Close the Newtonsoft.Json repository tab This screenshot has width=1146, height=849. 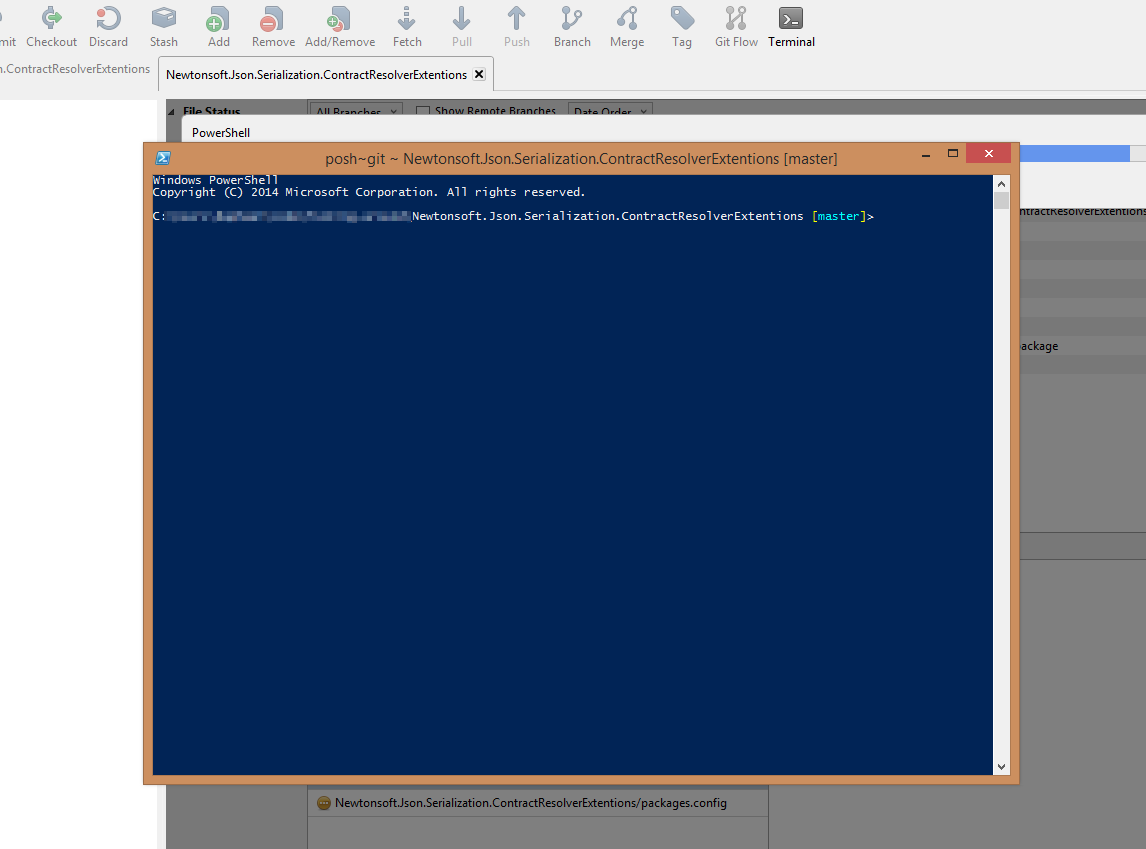479,74
